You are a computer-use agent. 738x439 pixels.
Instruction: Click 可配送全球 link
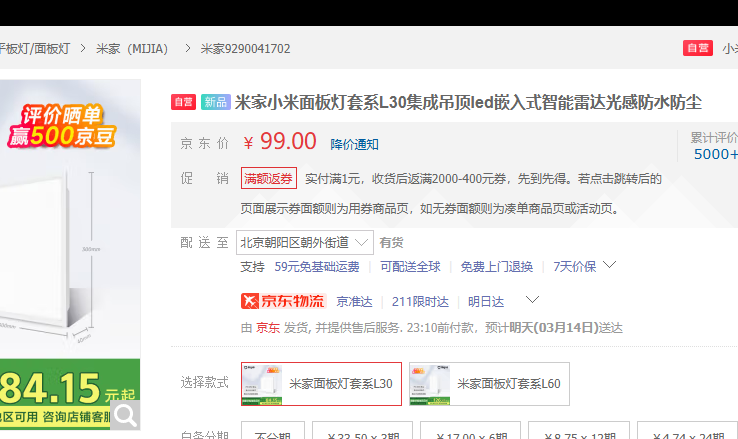(x=410, y=267)
